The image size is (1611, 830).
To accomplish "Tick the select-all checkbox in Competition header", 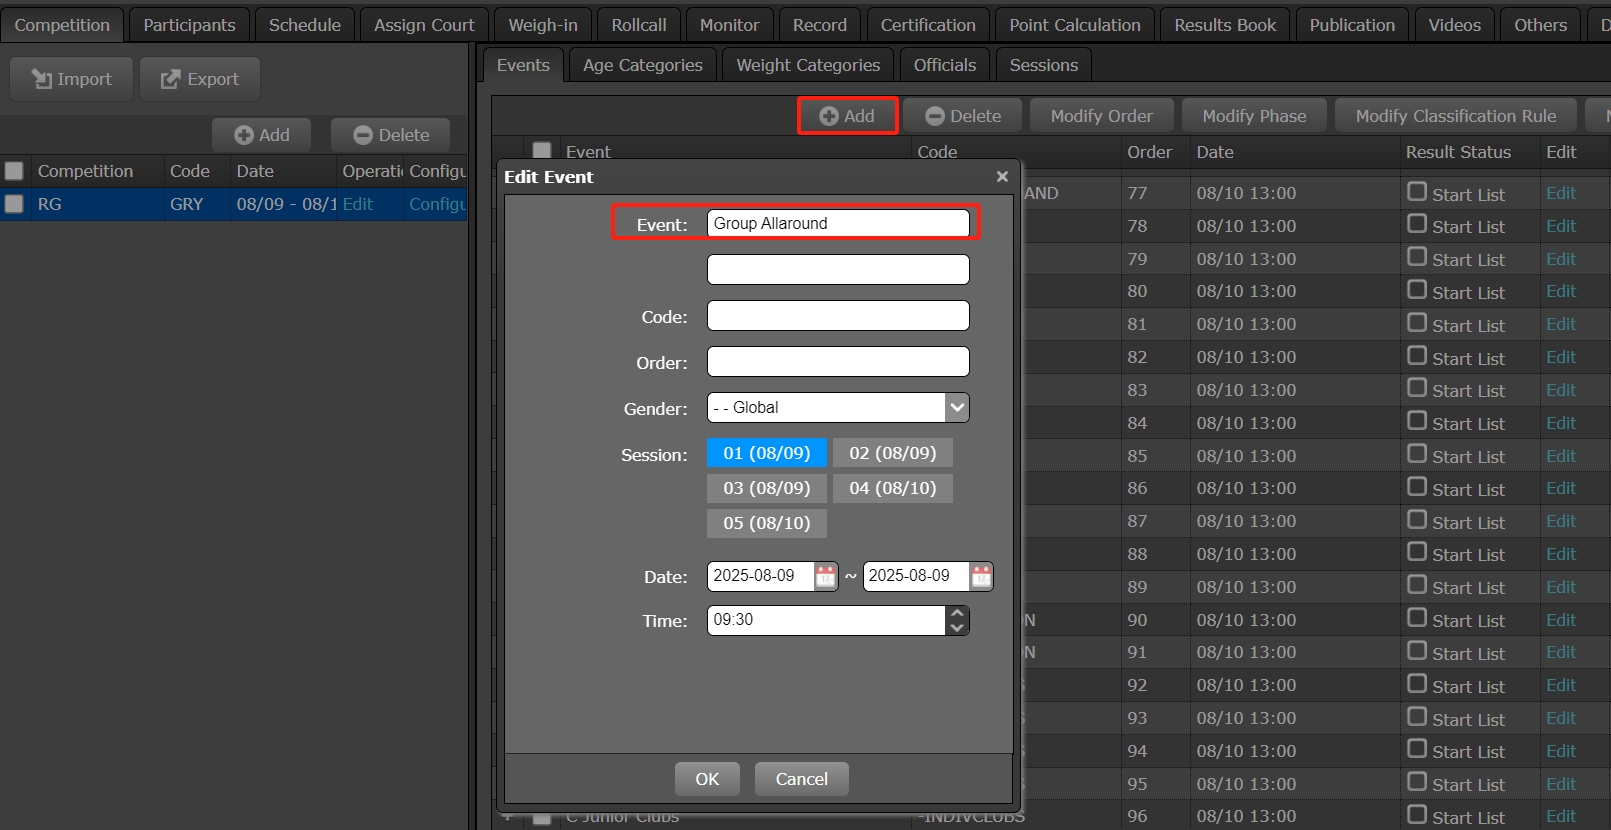I will click(14, 171).
